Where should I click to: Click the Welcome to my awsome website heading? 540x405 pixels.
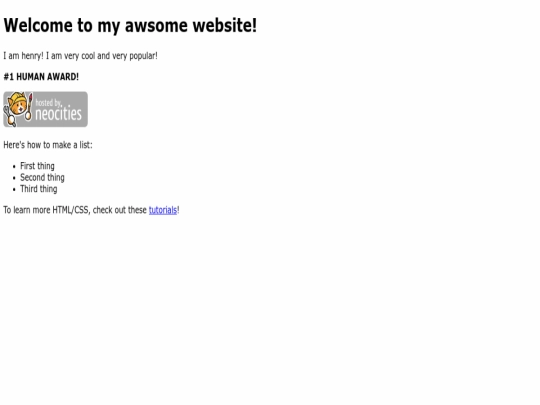(130, 25)
